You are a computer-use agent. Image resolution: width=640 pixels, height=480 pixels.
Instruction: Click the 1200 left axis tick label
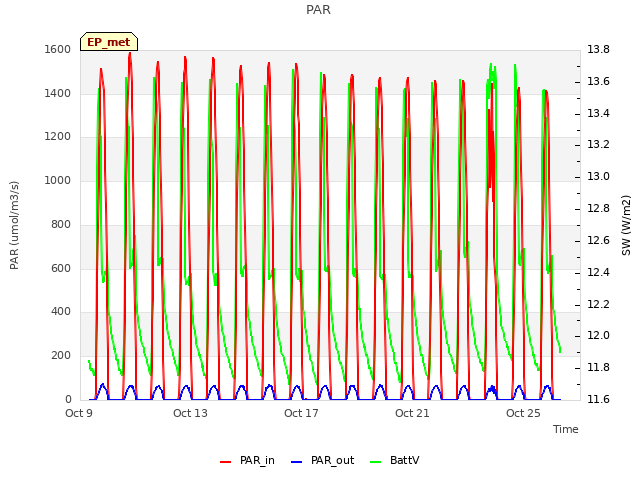pyautogui.click(x=58, y=137)
